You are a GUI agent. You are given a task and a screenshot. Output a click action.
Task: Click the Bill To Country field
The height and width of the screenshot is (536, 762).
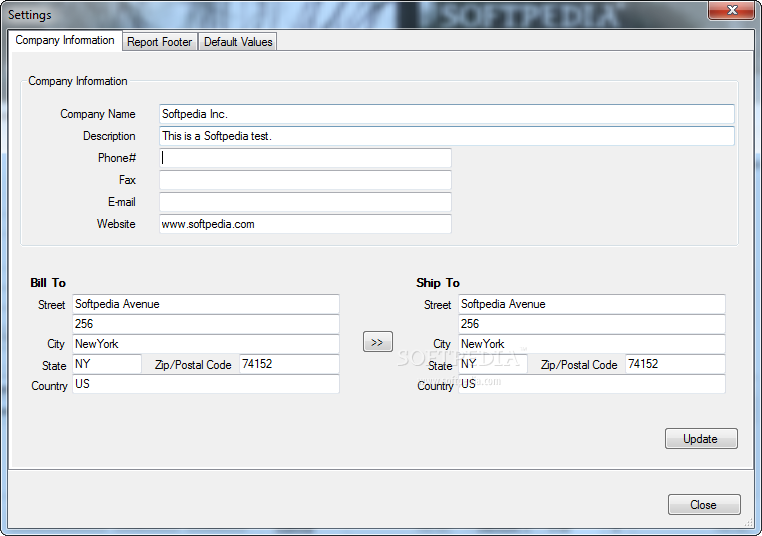pyautogui.click(x=206, y=384)
